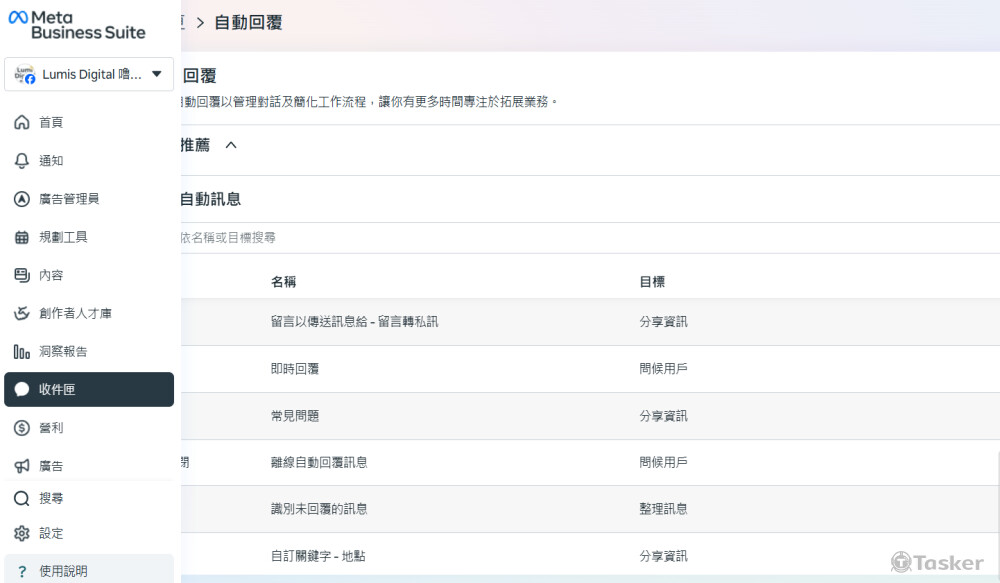The image size is (1000, 583).
Task: Collapse the 推薦 section
Action: click(230, 145)
